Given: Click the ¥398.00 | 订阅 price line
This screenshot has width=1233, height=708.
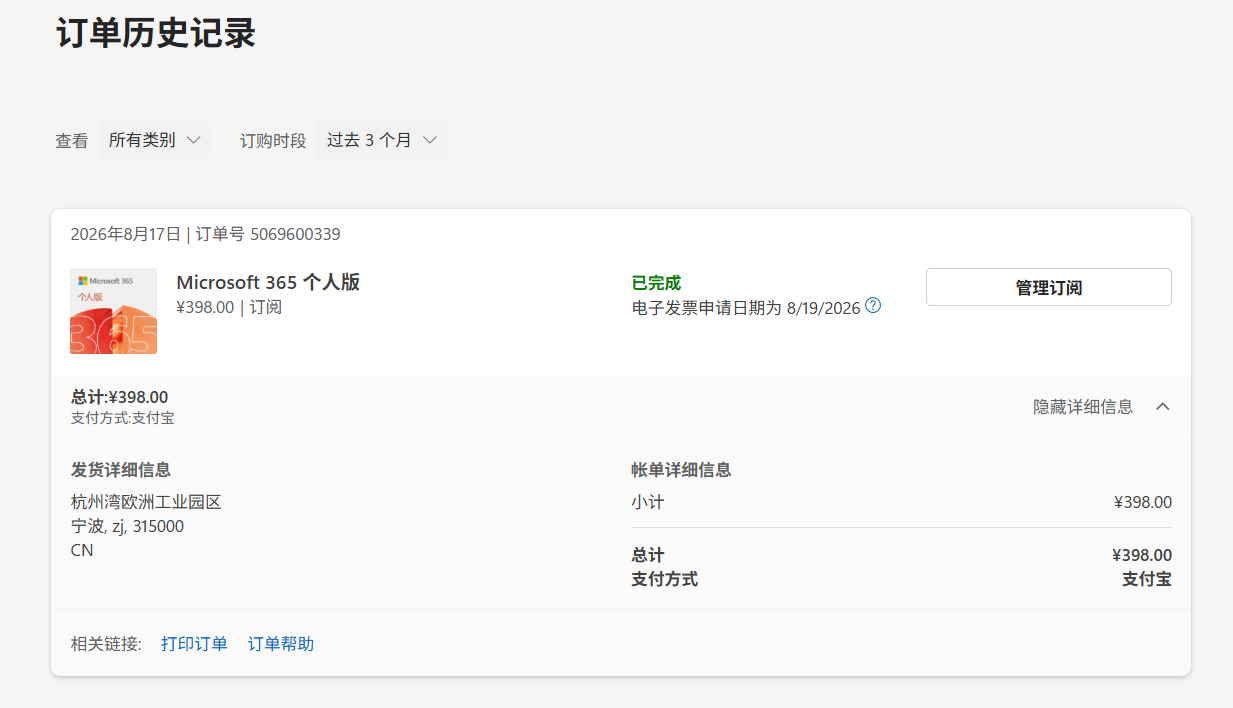Looking at the screenshot, I should click(229, 307).
